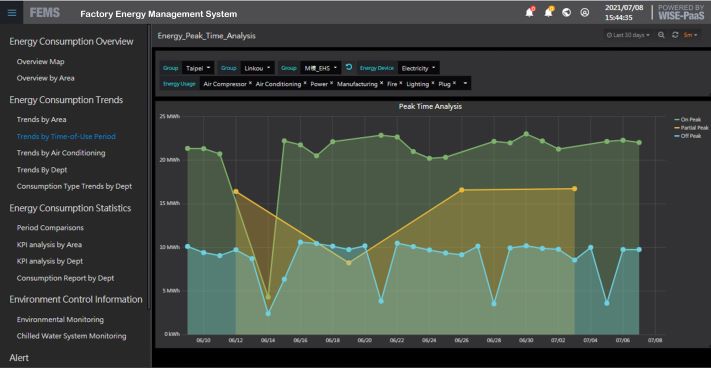Click the zoom out time range magnifier
711x368 pixels.
coord(661,35)
